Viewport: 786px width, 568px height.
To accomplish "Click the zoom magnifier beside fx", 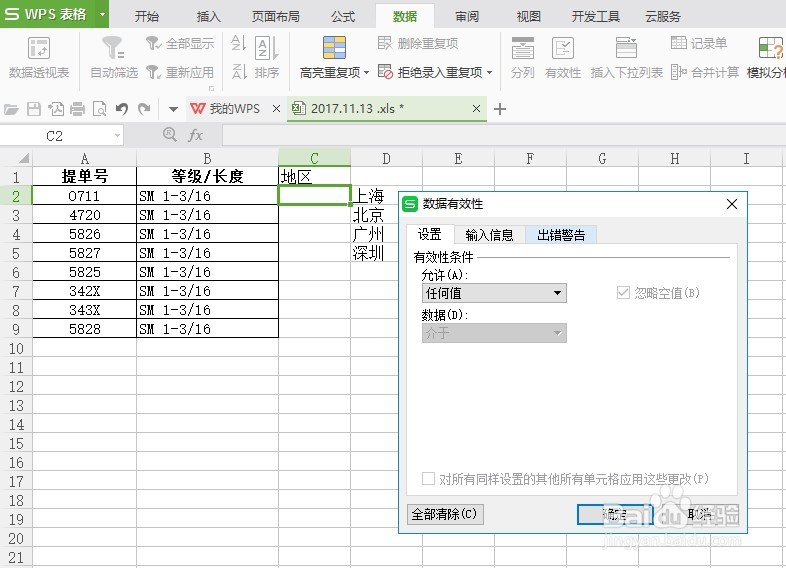I will tap(170, 134).
